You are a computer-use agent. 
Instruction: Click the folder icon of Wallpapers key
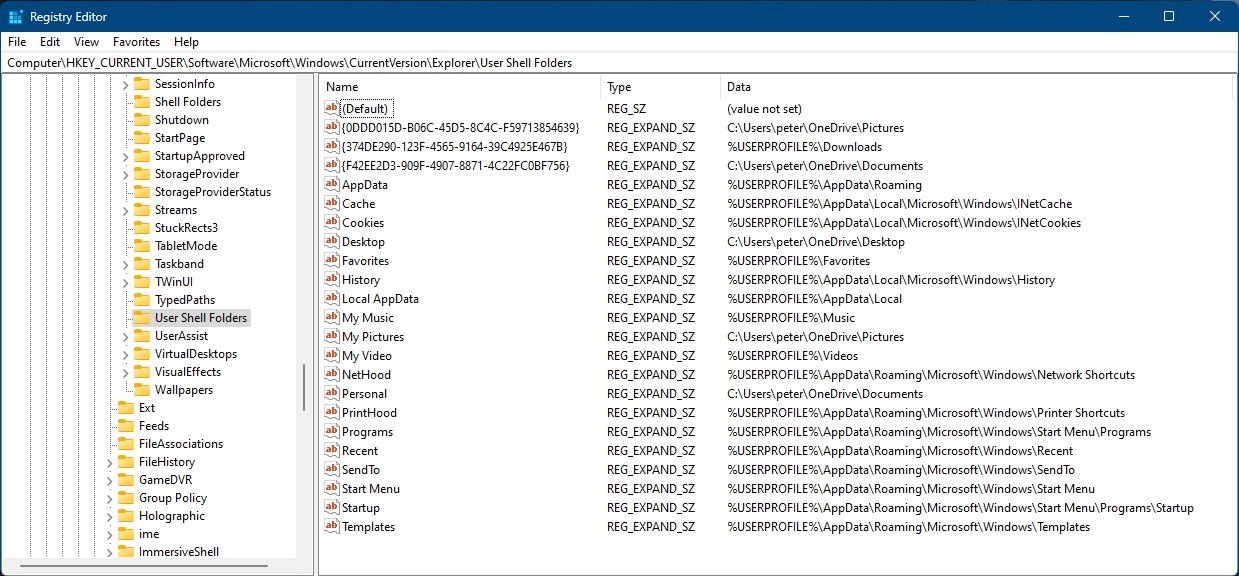141,390
